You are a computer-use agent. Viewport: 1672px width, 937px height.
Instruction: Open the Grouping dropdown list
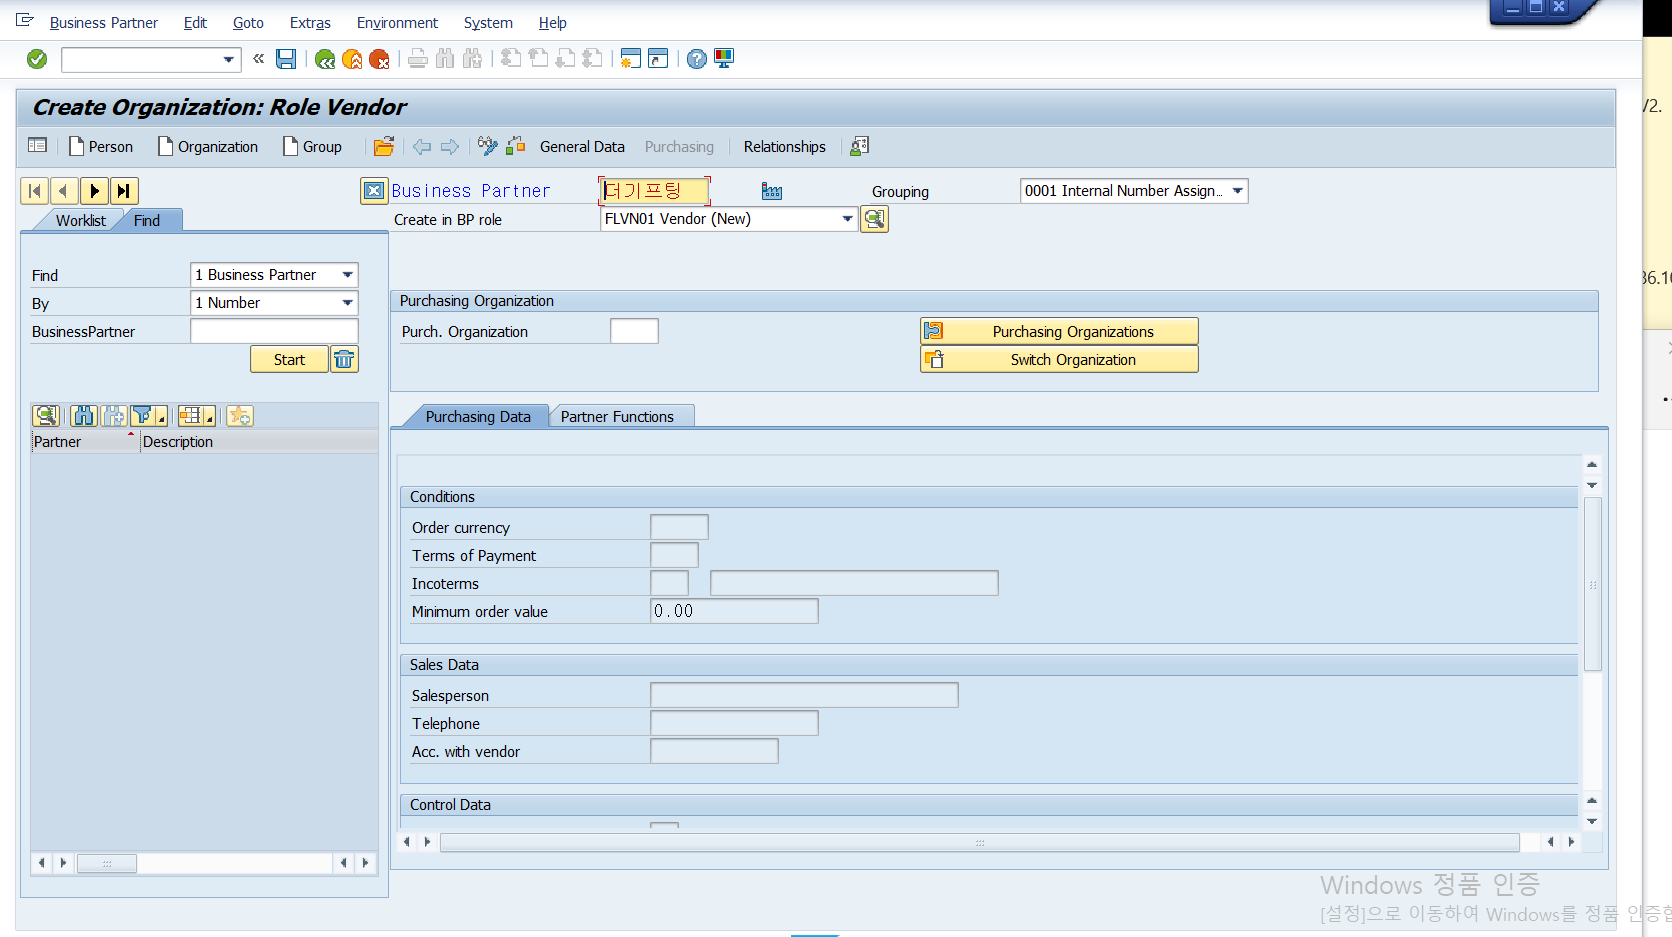click(x=1238, y=191)
